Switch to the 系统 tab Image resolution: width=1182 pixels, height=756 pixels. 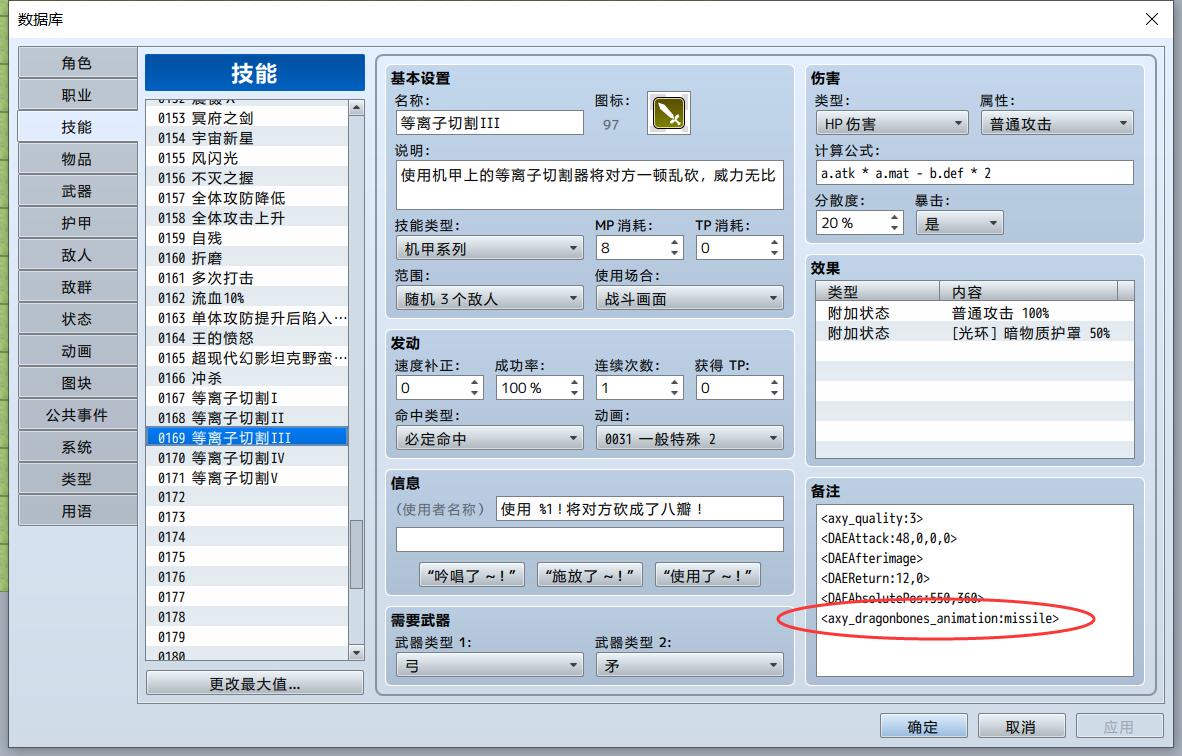click(78, 448)
